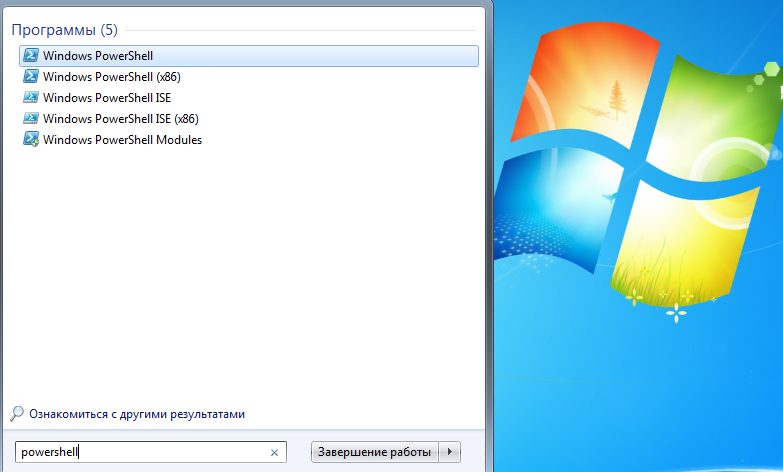Click the Windows PowerShell (x86) icon
The height and width of the screenshot is (472, 783).
pos(30,76)
